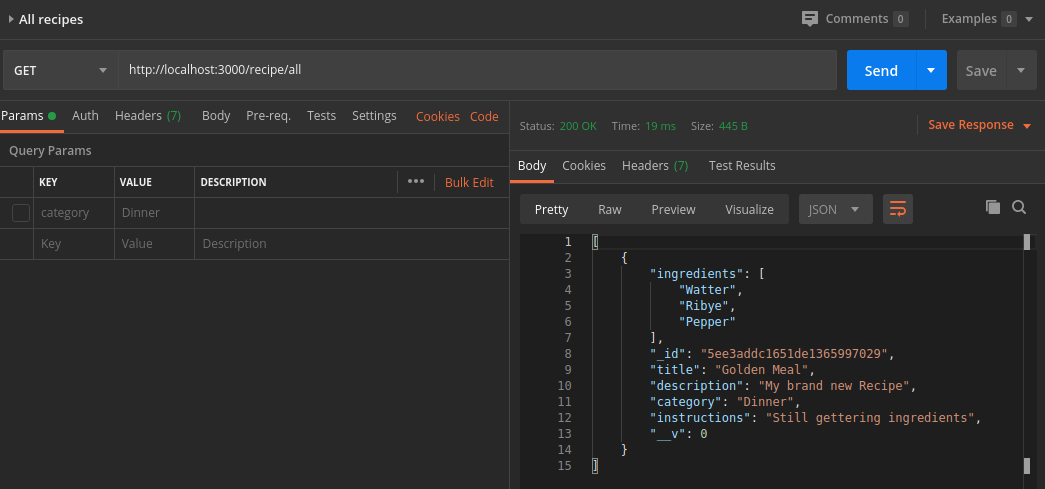The width and height of the screenshot is (1045, 489).
Task: Click the DESCRIPTION column header
Action: (x=233, y=182)
